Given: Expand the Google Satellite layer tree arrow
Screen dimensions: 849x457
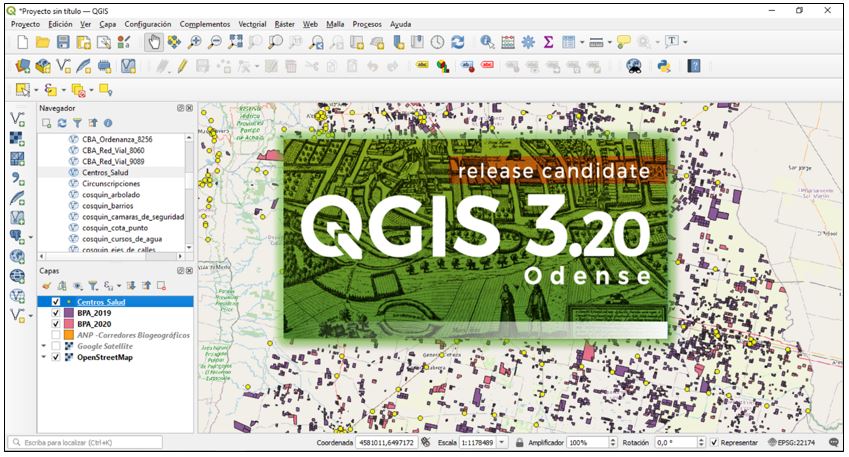Looking at the screenshot, I should (43, 346).
